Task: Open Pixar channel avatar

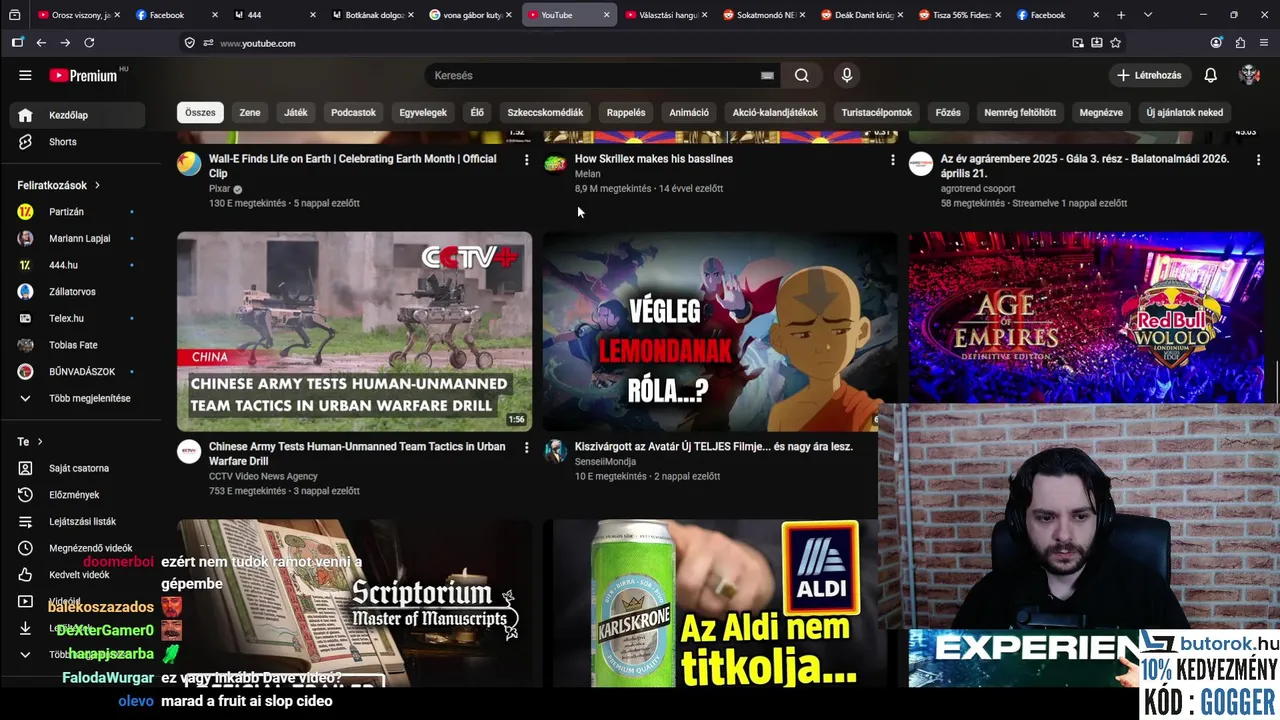Action: click(x=189, y=164)
